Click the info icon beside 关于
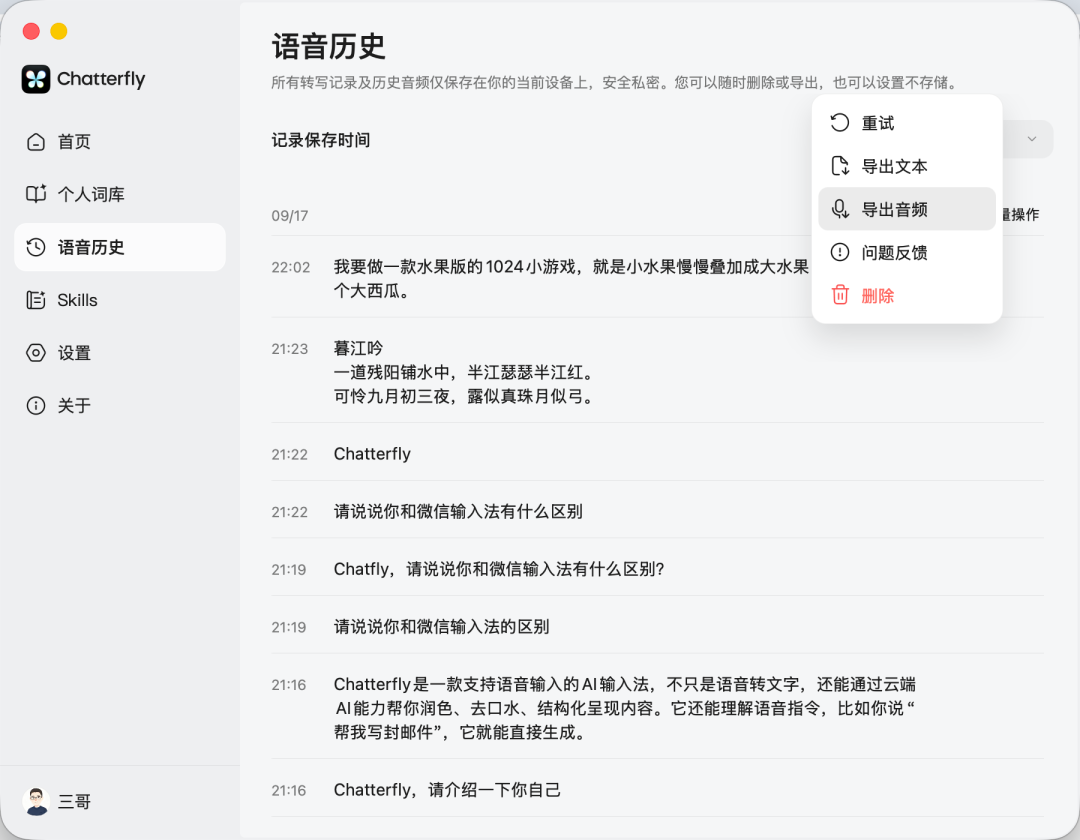 pos(36,406)
